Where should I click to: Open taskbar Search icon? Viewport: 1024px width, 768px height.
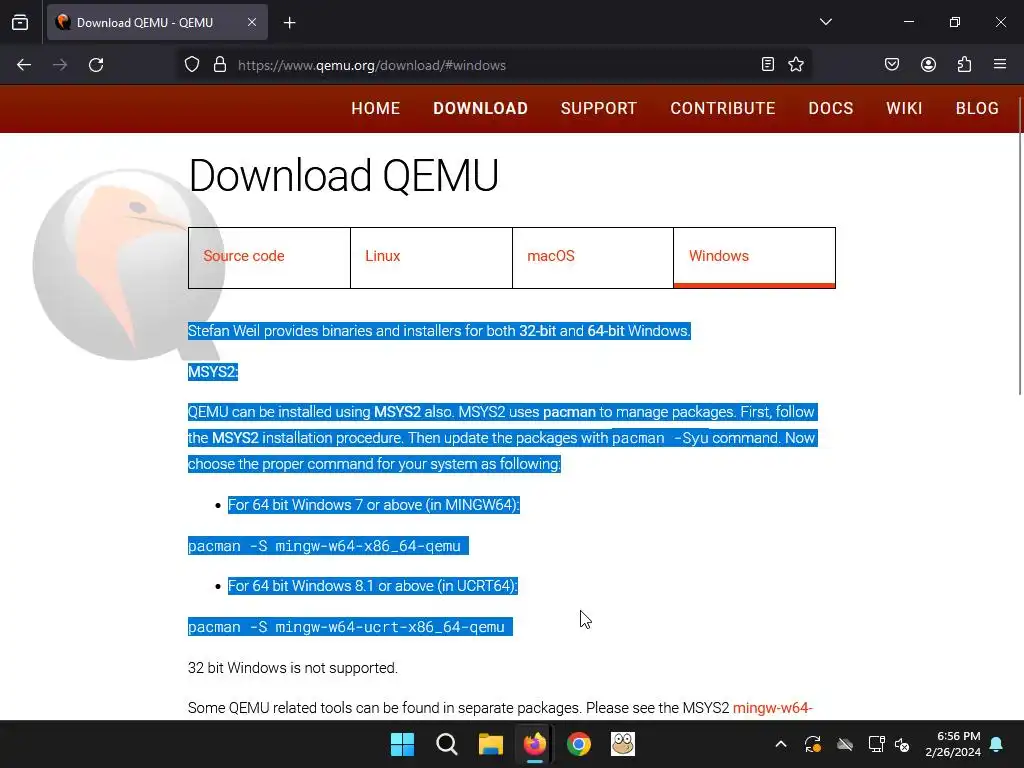tap(447, 744)
